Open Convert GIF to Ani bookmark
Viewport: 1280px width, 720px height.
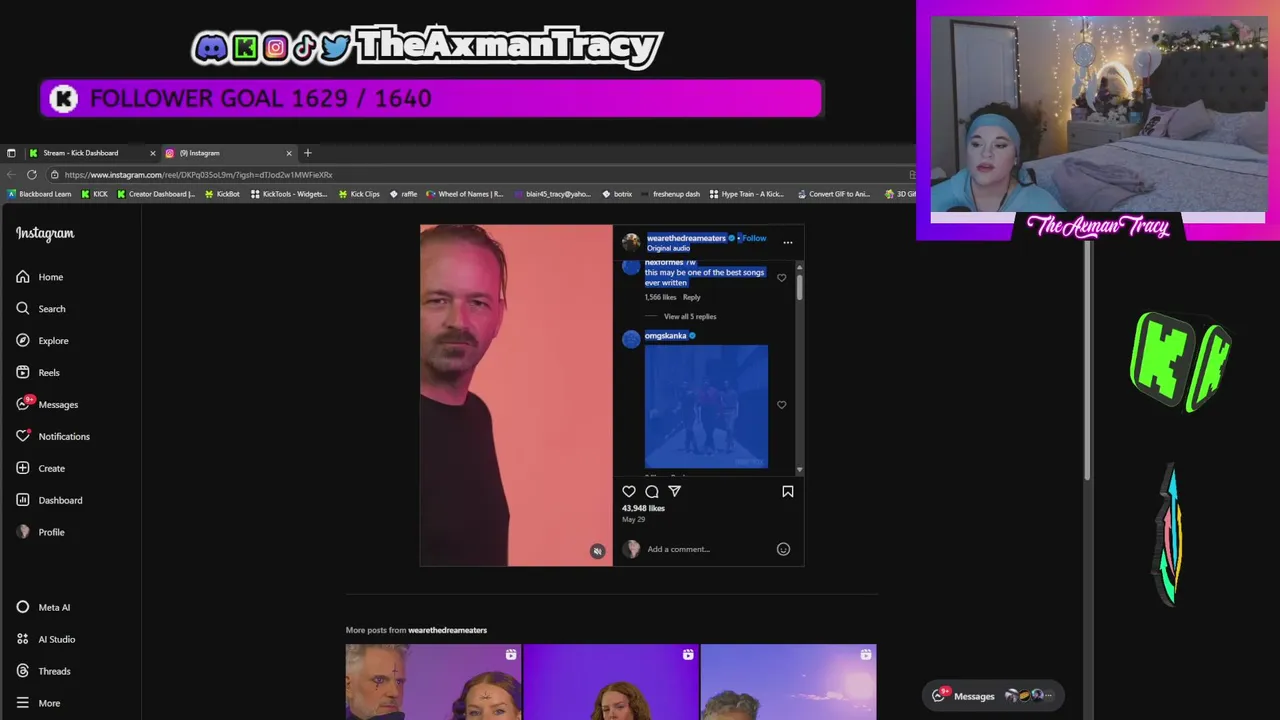click(833, 194)
